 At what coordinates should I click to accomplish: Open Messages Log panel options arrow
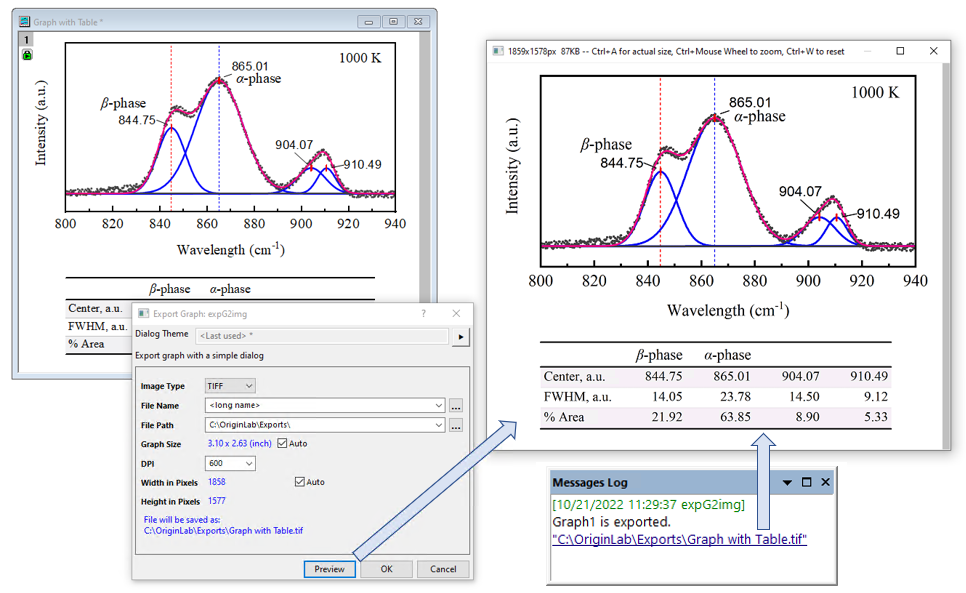click(x=787, y=482)
